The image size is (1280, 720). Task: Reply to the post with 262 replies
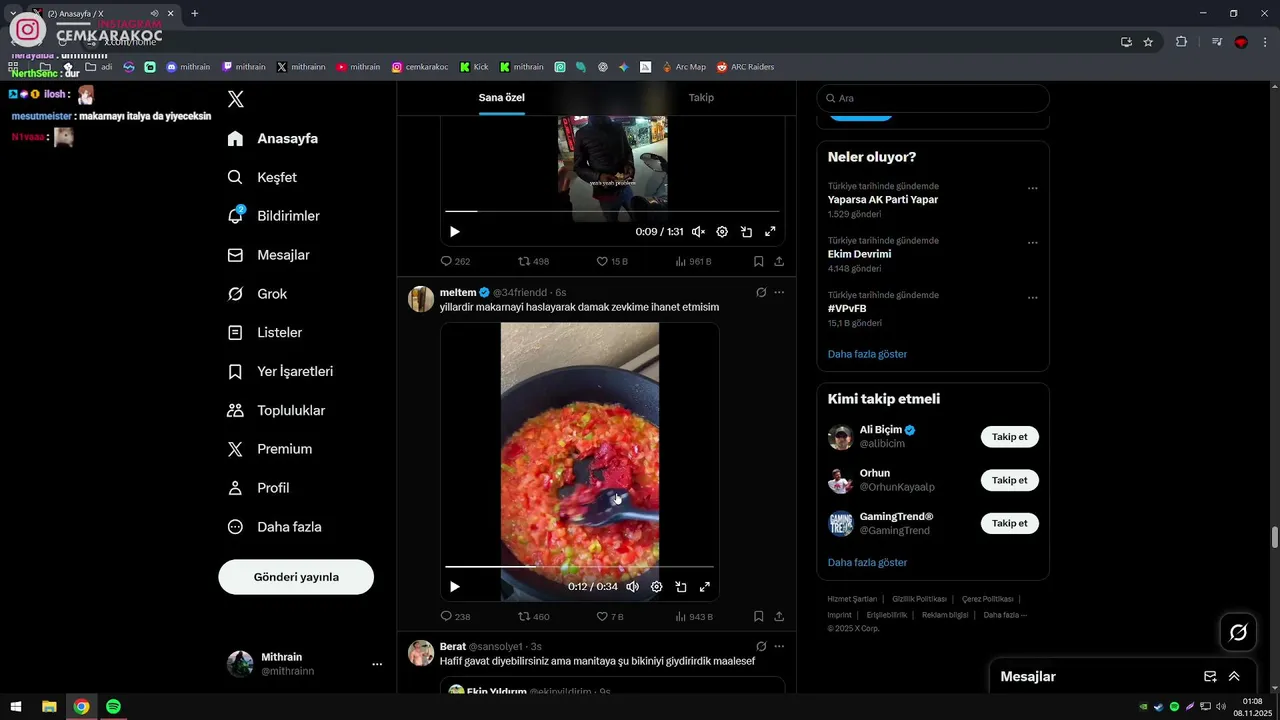(x=455, y=261)
